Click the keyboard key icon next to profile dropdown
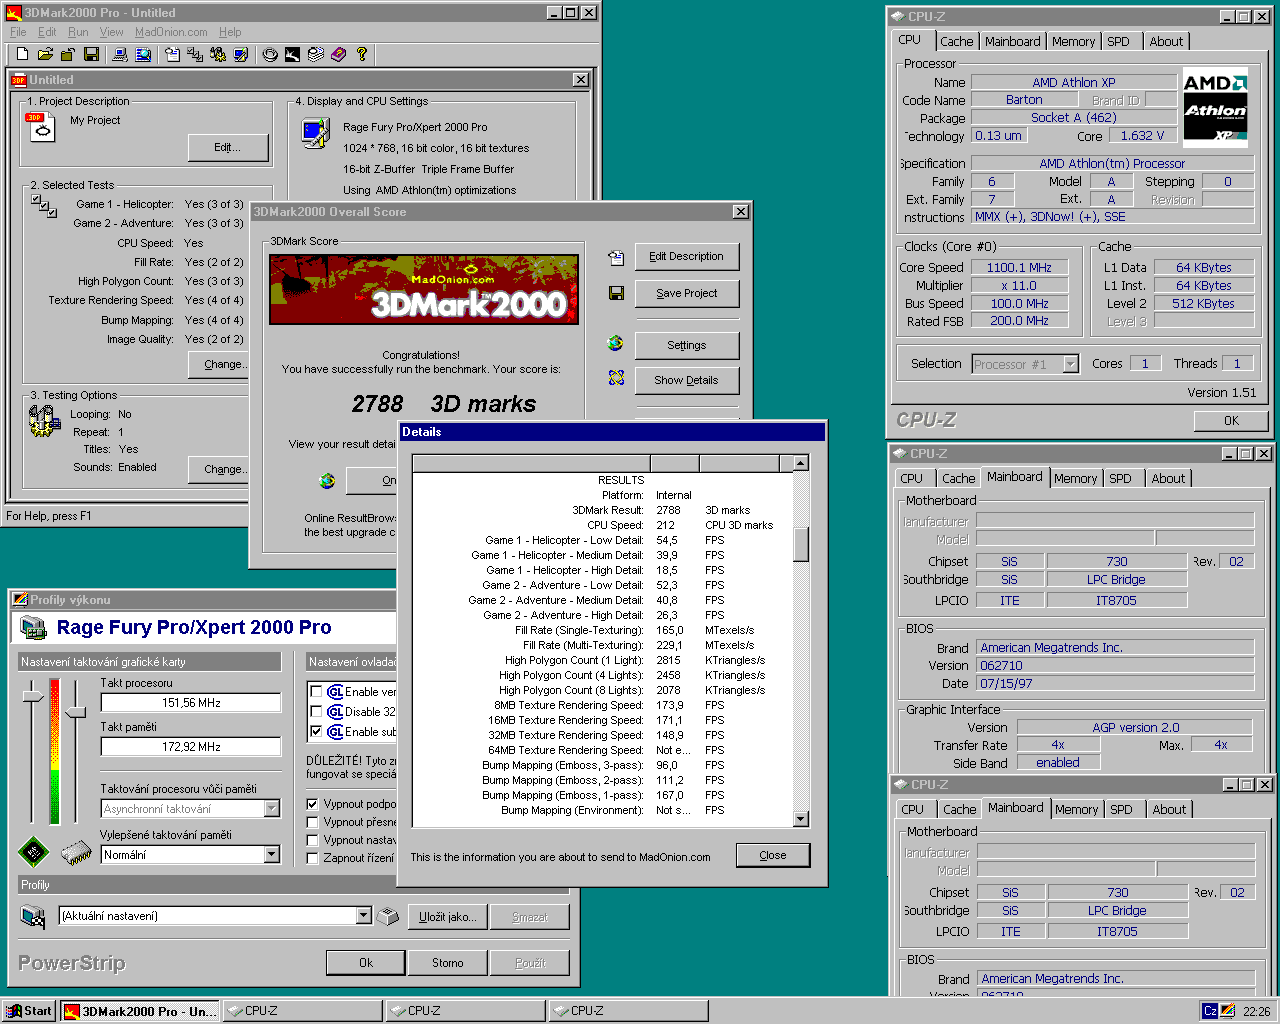Viewport: 1280px width, 1024px height. (x=389, y=916)
